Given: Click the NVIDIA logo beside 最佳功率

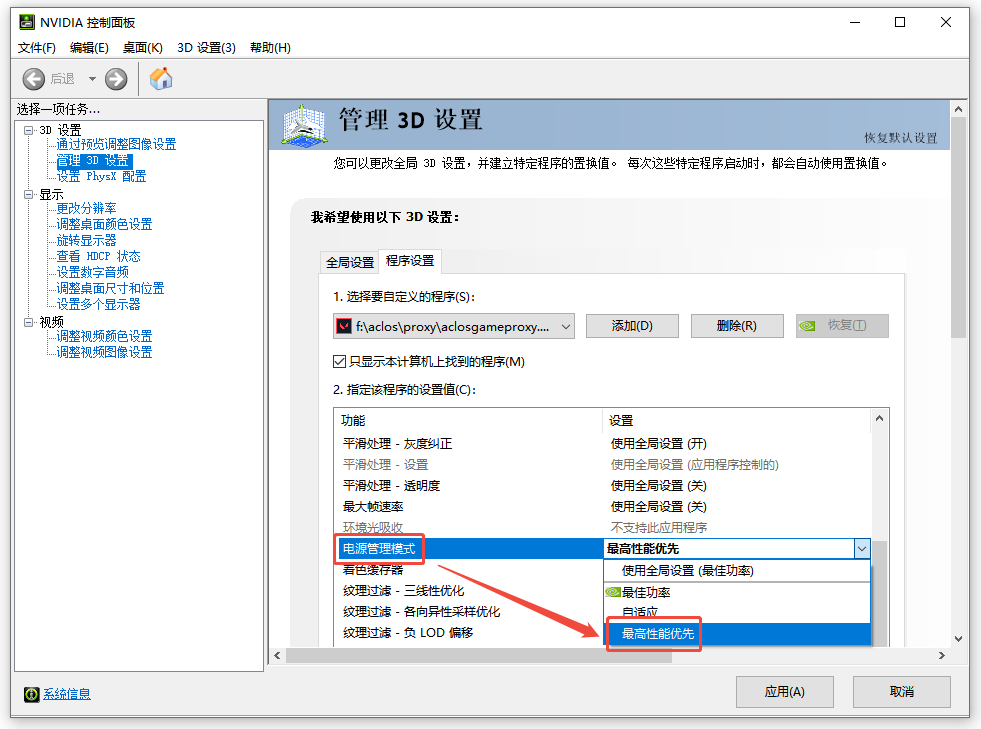Looking at the screenshot, I should click(x=613, y=592).
